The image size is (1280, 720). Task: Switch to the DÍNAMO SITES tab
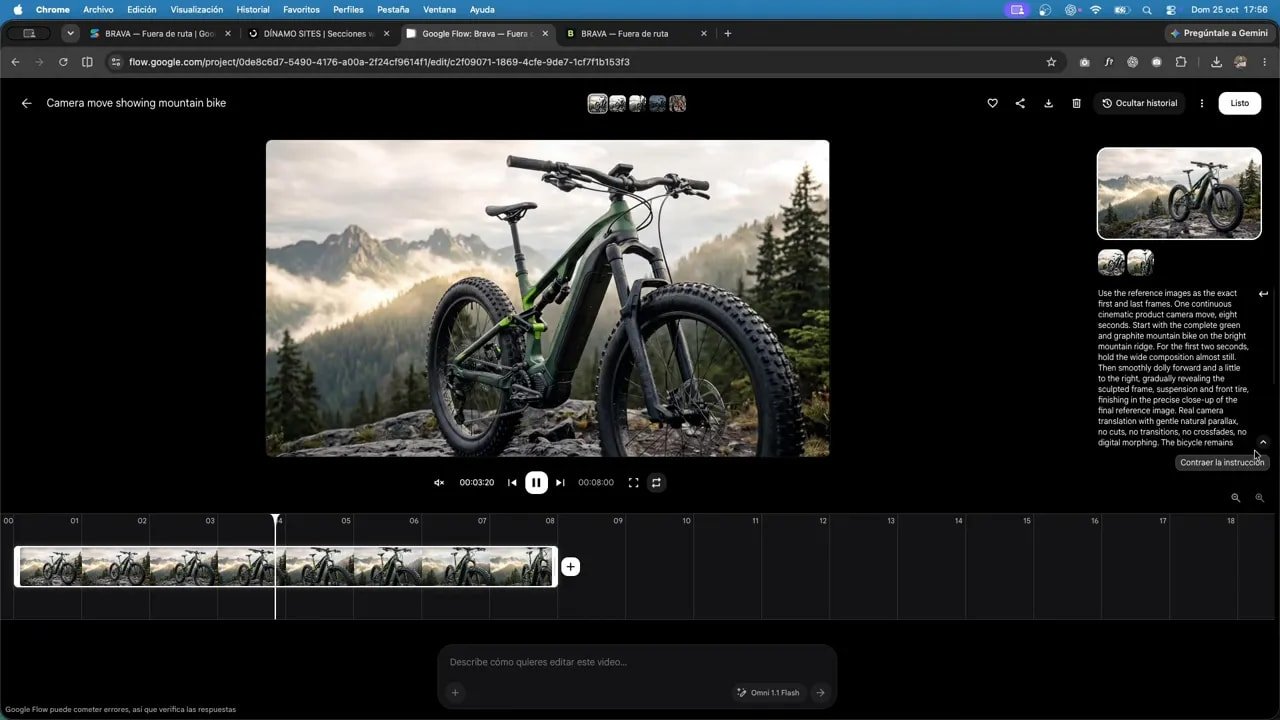(x=318, y=33)
